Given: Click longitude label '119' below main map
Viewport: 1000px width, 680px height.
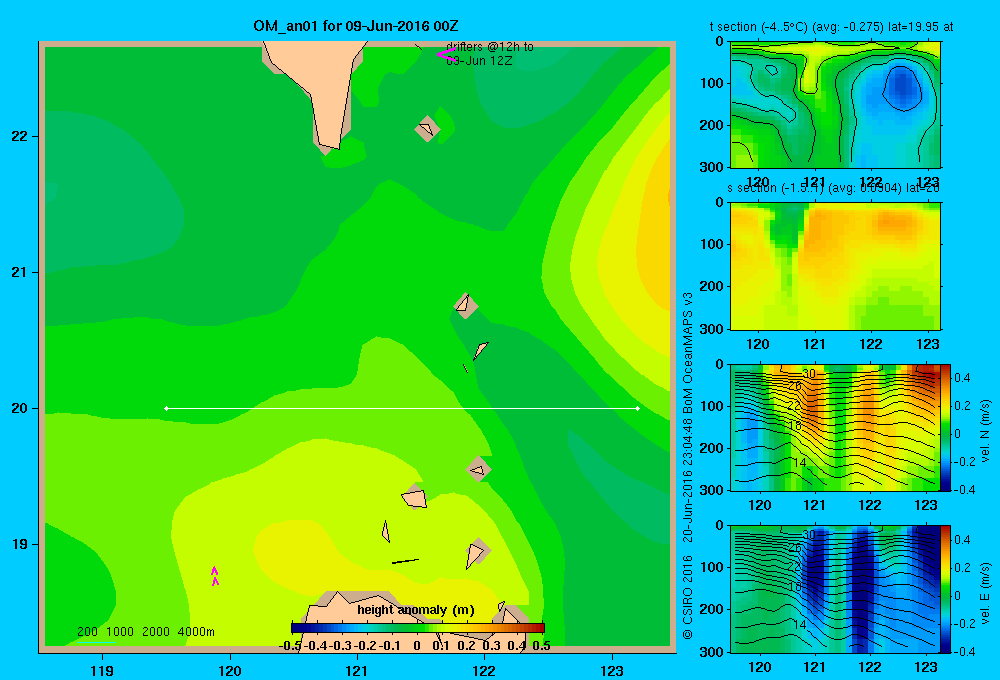Looking at the screenshot, I should coord(103,670).
